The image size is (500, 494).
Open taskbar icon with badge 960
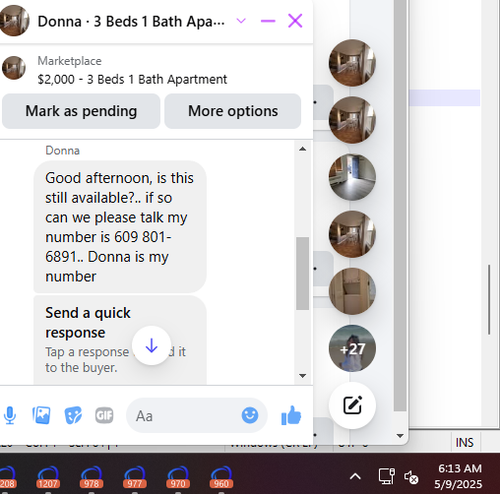(221, 477)
